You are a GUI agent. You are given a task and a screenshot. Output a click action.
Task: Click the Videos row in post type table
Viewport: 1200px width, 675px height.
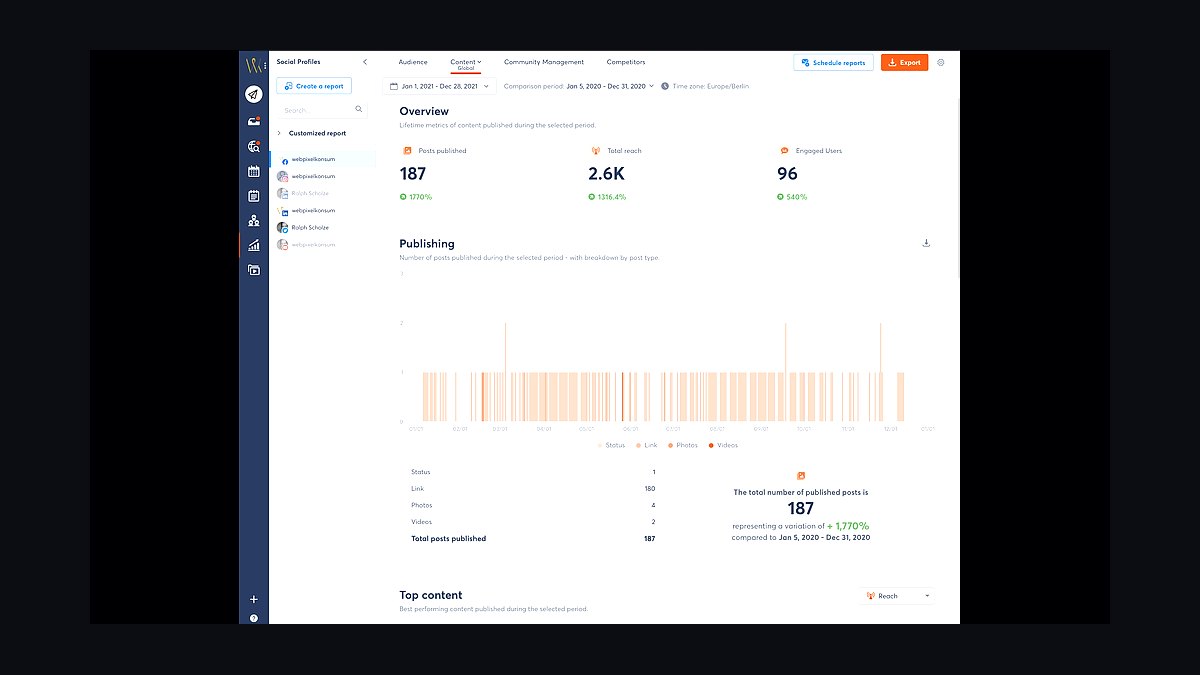tap(533, 522)
